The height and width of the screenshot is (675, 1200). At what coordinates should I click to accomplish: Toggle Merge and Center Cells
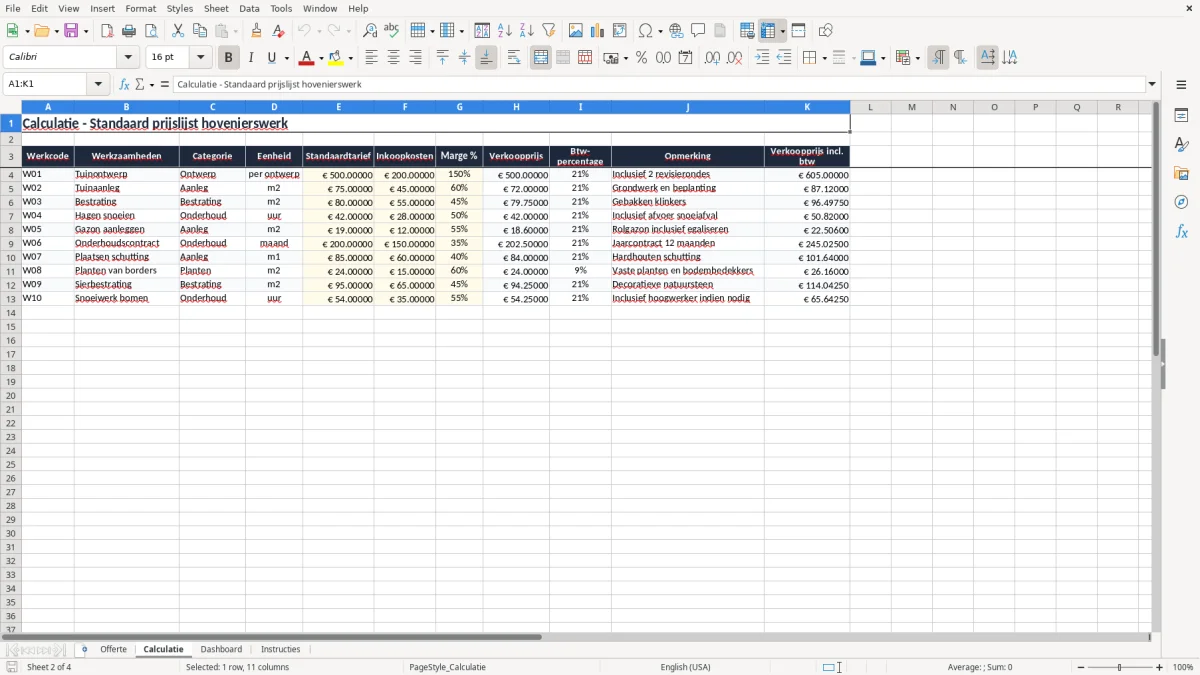541,58
